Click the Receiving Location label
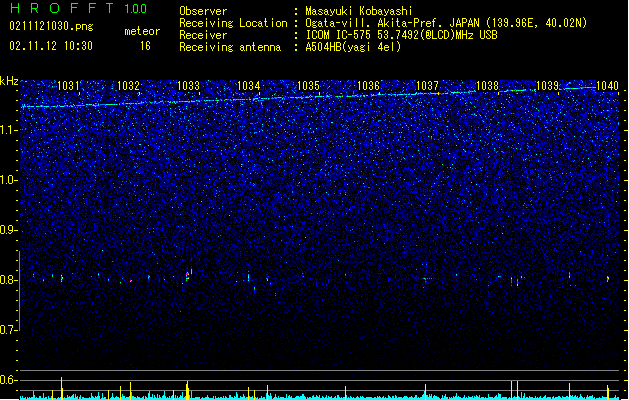 [x=233, y=23]
